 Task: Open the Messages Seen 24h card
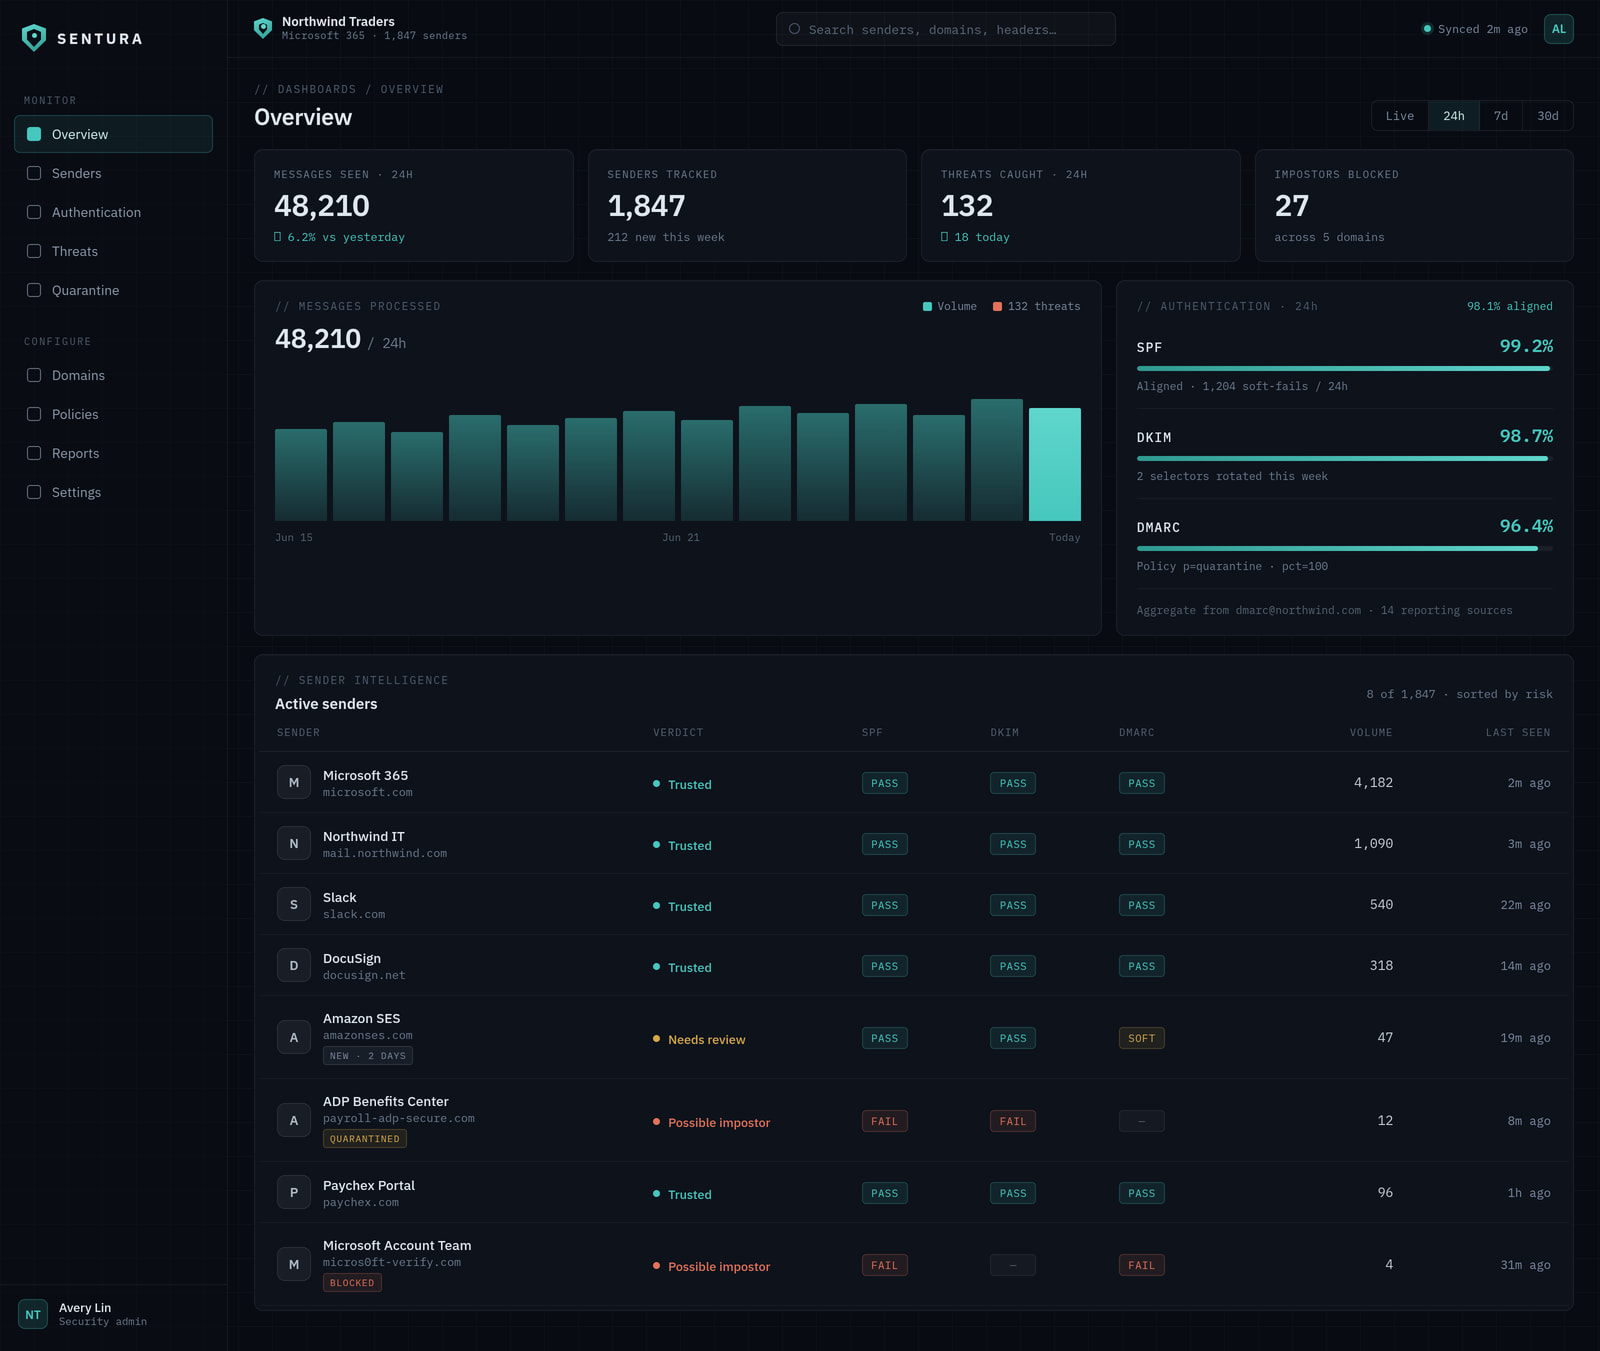point(414,206)
